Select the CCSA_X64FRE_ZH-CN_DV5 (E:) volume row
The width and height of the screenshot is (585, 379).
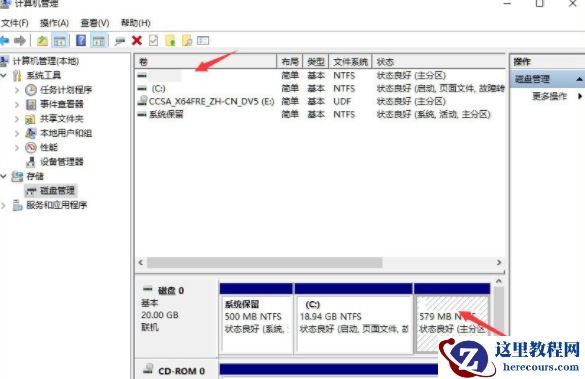[320, 101]
